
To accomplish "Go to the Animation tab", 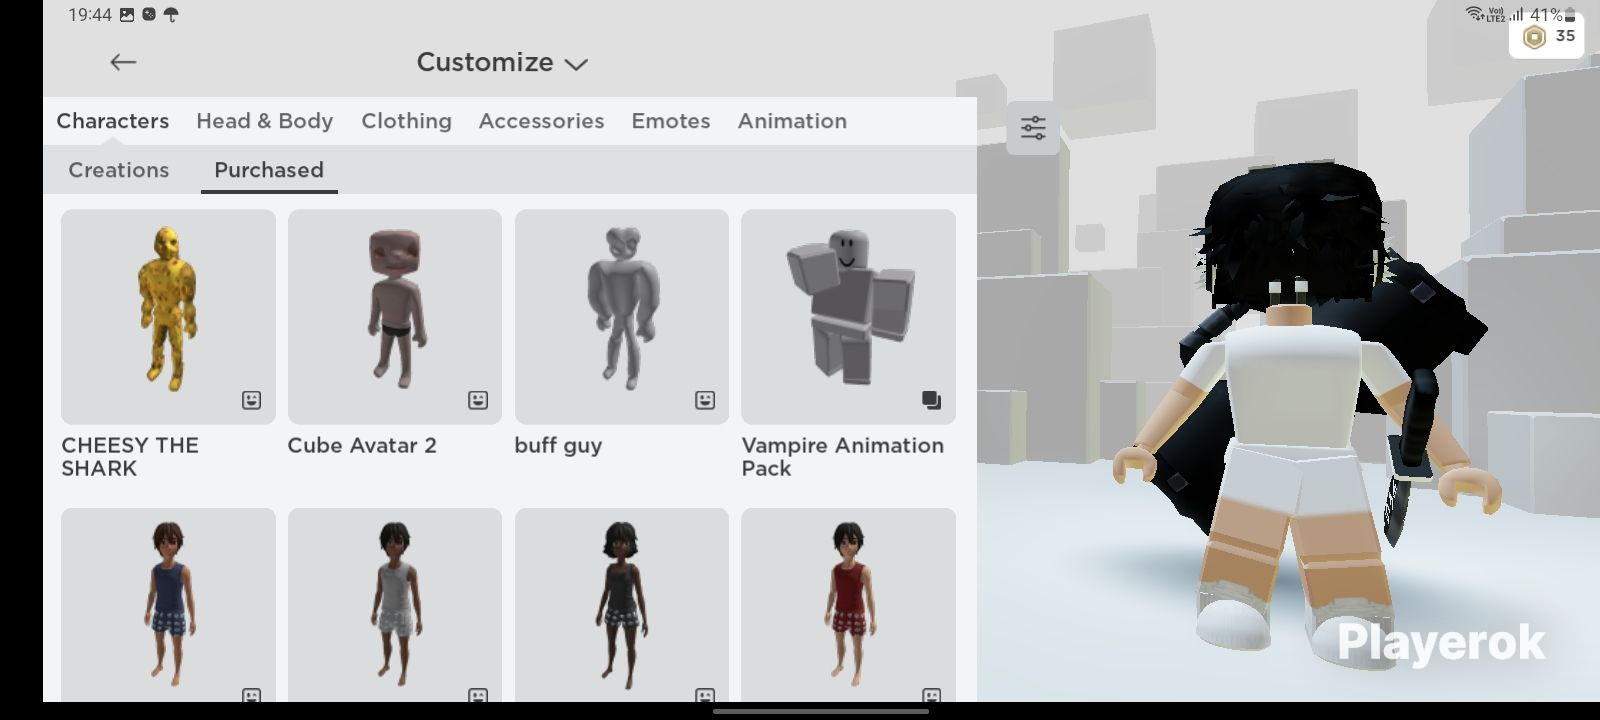I will click(x=792, y=121).
